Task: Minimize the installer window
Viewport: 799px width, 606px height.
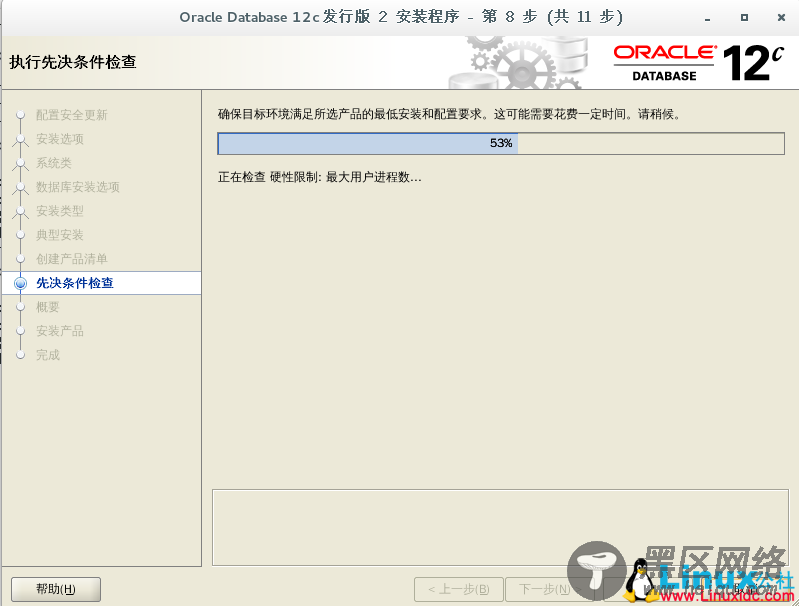Action: tap(707, 18)
